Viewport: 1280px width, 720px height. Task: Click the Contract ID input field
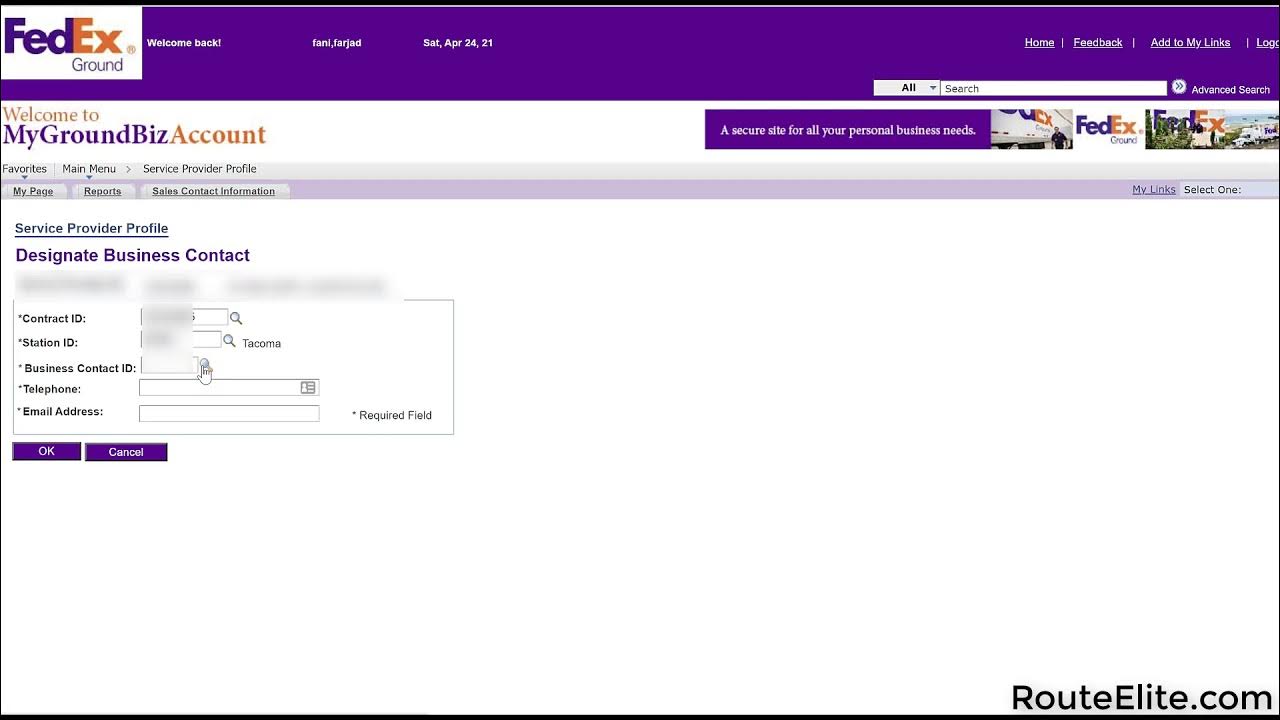tap(184, 318)
